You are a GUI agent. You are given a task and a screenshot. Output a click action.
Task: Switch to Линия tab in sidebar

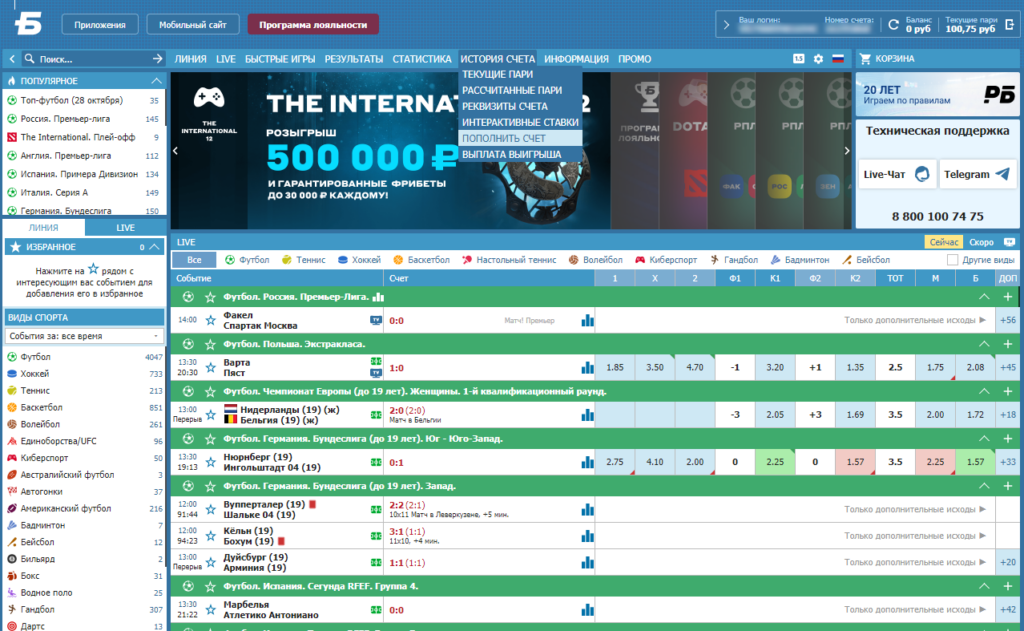point(44,227)
